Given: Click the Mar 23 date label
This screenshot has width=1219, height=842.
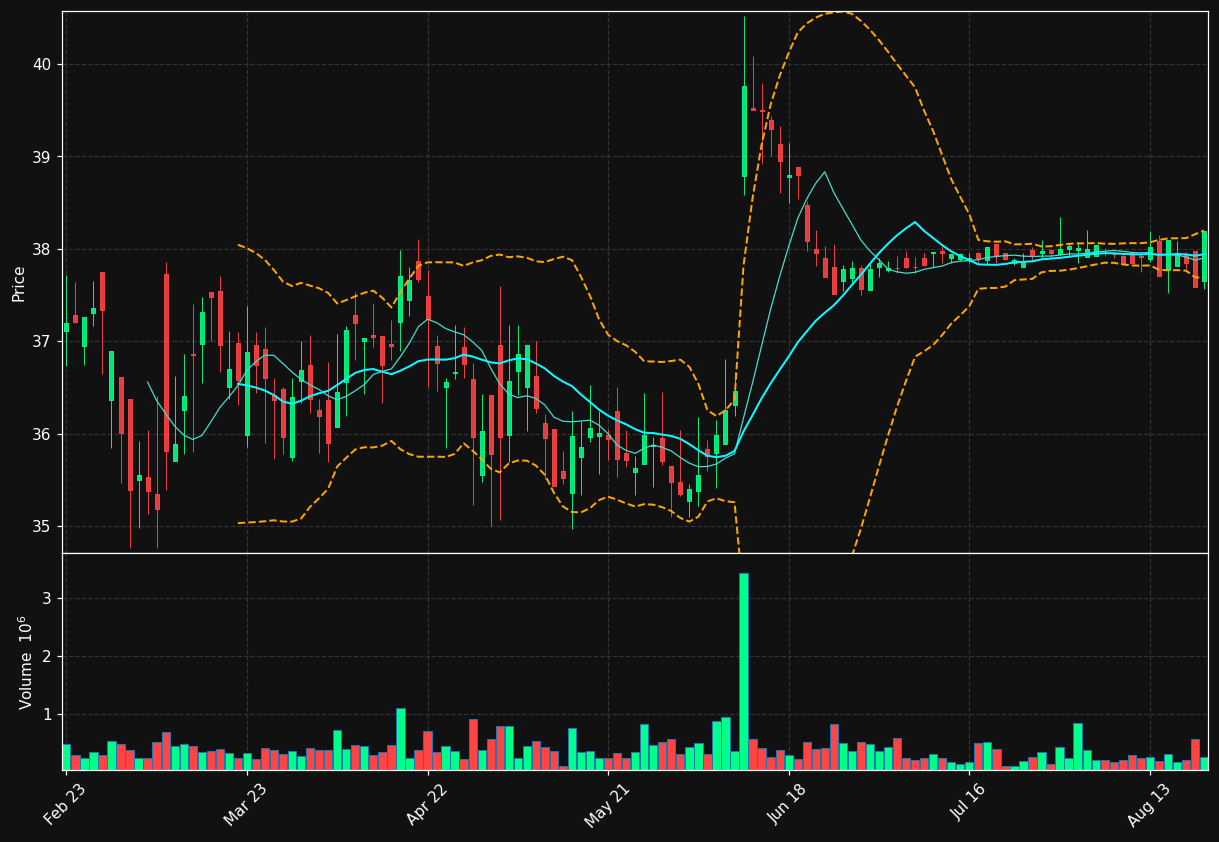Looking at the screenshot, I should click(245, 802).
